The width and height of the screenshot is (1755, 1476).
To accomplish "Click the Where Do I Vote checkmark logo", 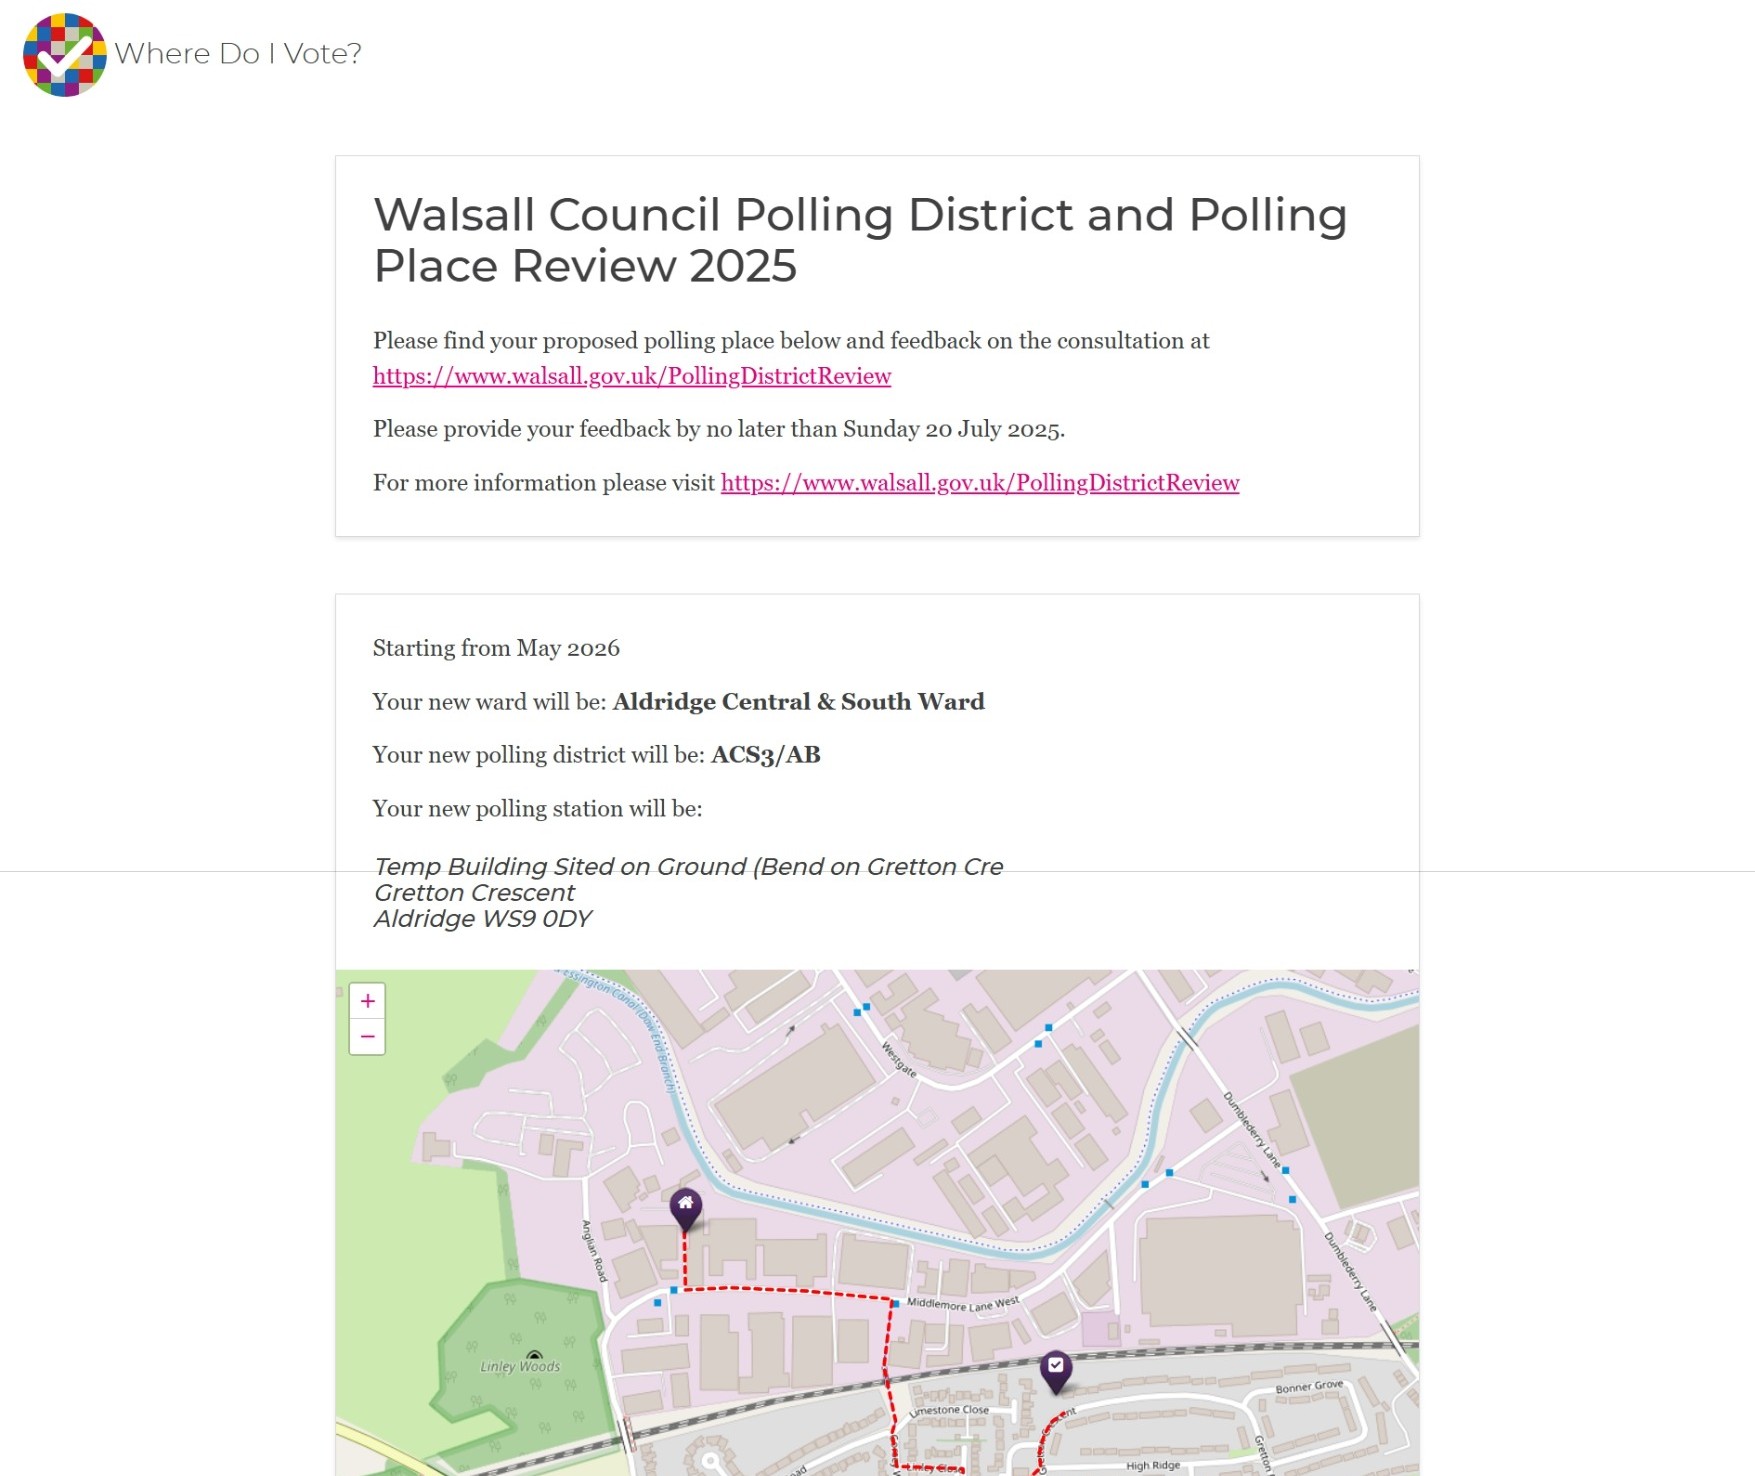I will click(65, 55).
